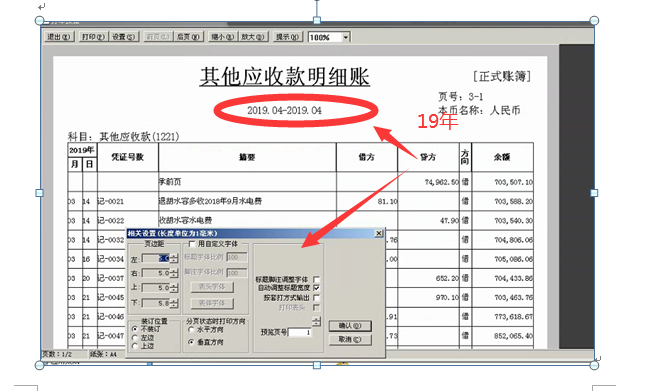Click the 取消 button in the dialog
The image size is (663, 391).
coord(350,339)
